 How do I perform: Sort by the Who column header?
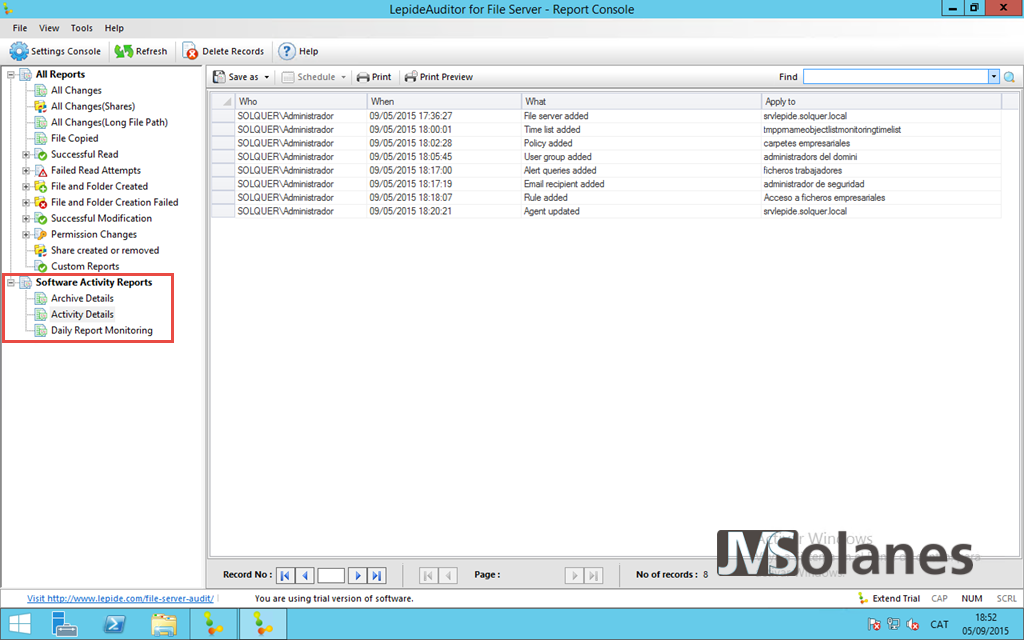click(x=301, y=101)
